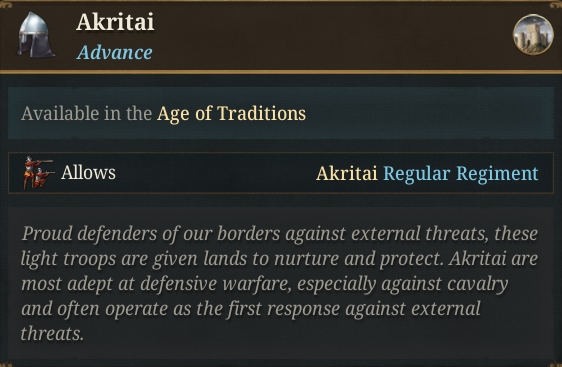562x367 pixels.
Task: Click the round castle emblem icon
Action: pos(533,35)
